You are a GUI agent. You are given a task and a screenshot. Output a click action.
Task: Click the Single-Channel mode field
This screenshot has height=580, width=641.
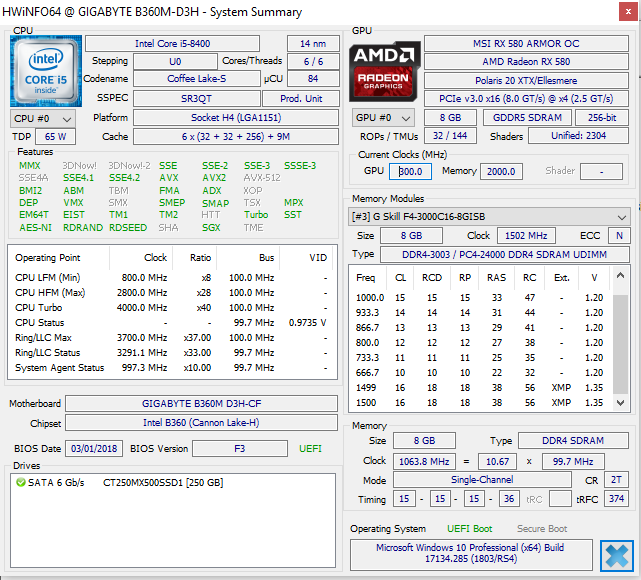coord(482,479)
